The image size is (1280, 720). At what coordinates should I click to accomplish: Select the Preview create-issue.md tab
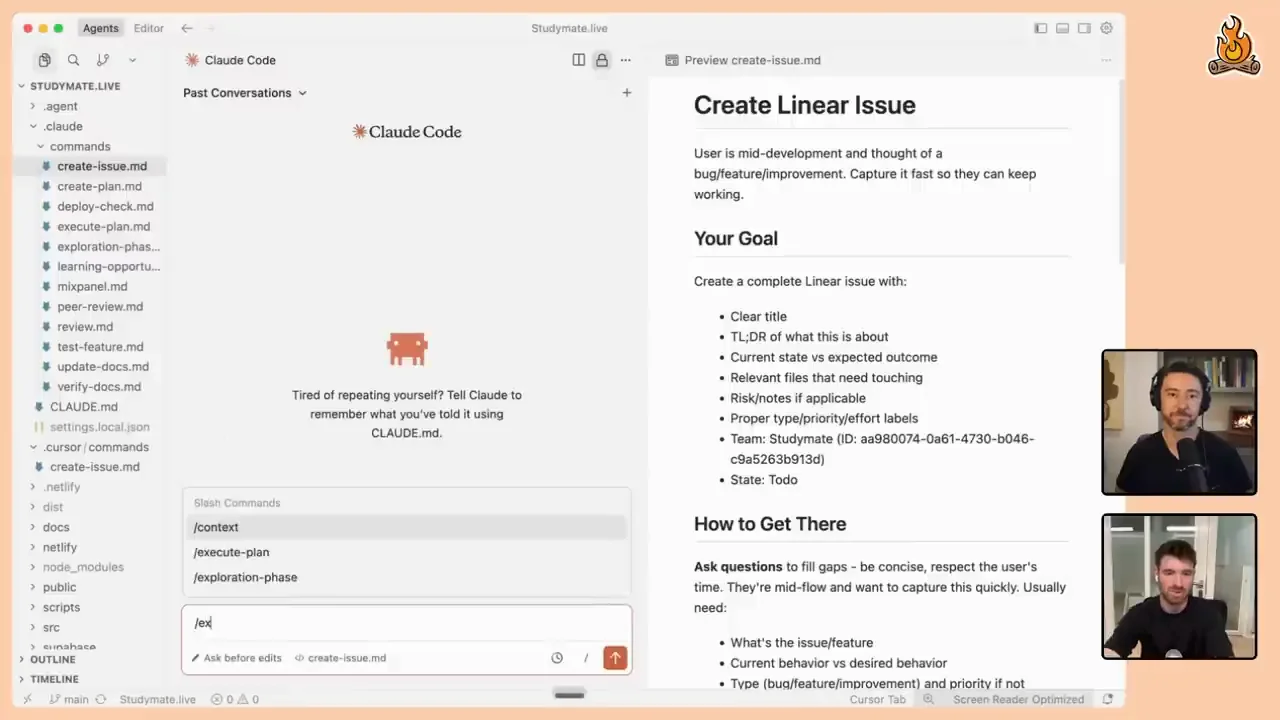pyautogui.click(x=742, y=60)
